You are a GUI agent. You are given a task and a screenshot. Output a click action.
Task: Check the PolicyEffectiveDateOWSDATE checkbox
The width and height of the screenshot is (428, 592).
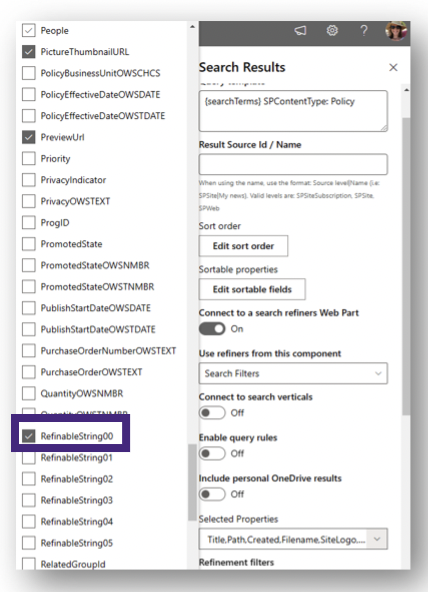[29, 94]
